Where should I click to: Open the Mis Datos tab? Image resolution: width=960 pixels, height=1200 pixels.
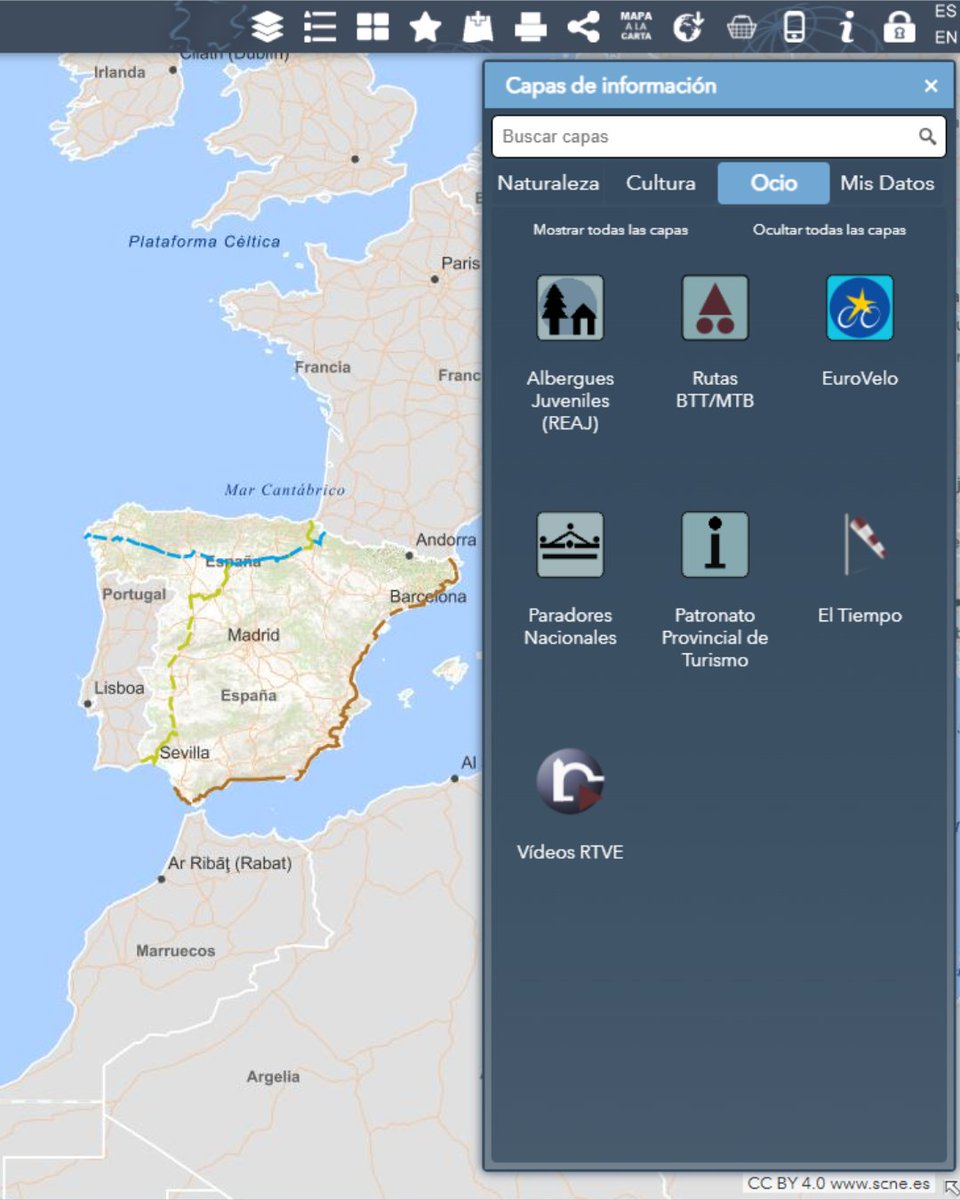point(887,183)
